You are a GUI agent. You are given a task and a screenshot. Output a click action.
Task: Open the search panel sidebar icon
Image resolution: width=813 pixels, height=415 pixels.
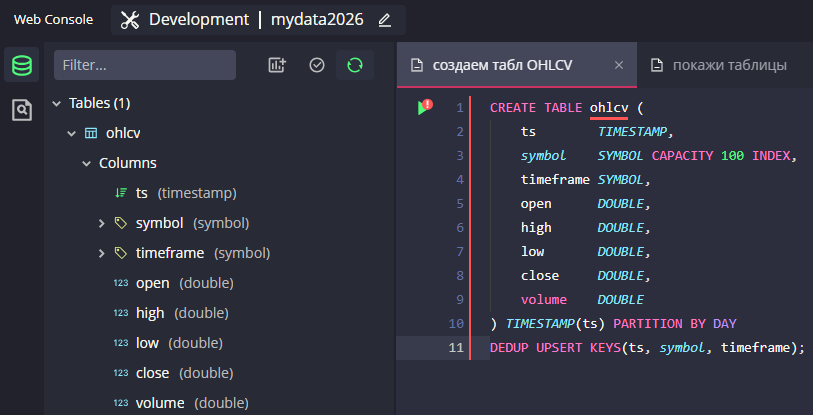pyautogui.click(x=21, y=110)
